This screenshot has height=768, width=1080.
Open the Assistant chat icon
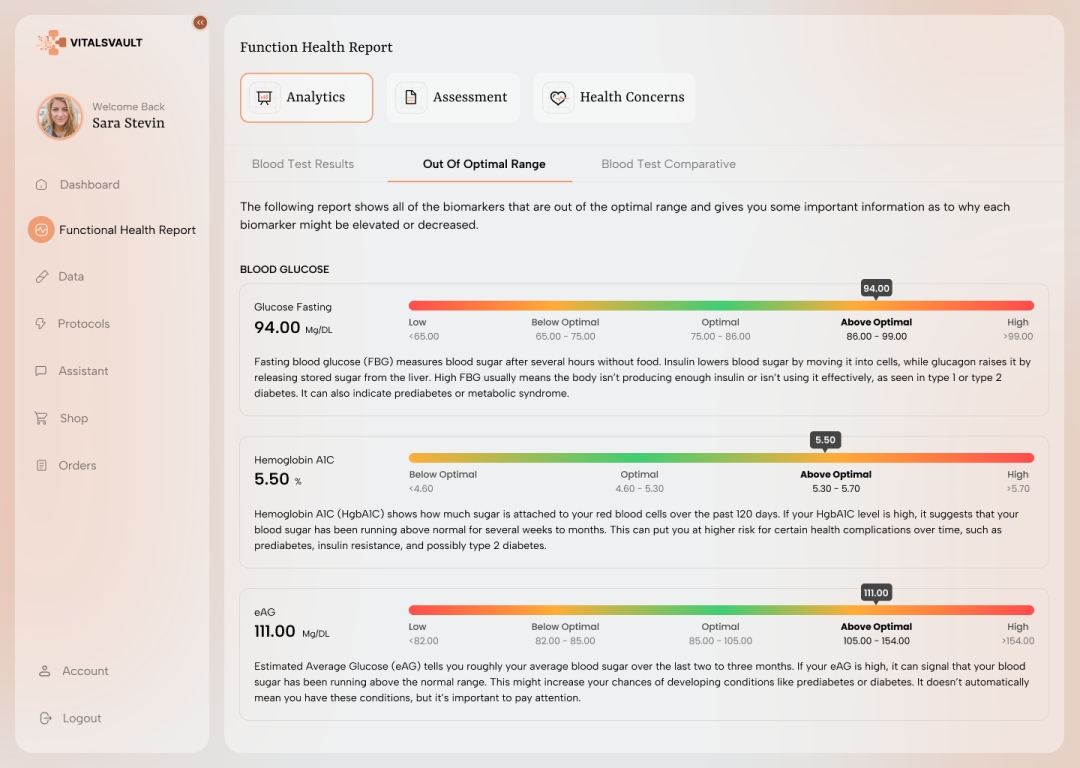pos(41,371)
